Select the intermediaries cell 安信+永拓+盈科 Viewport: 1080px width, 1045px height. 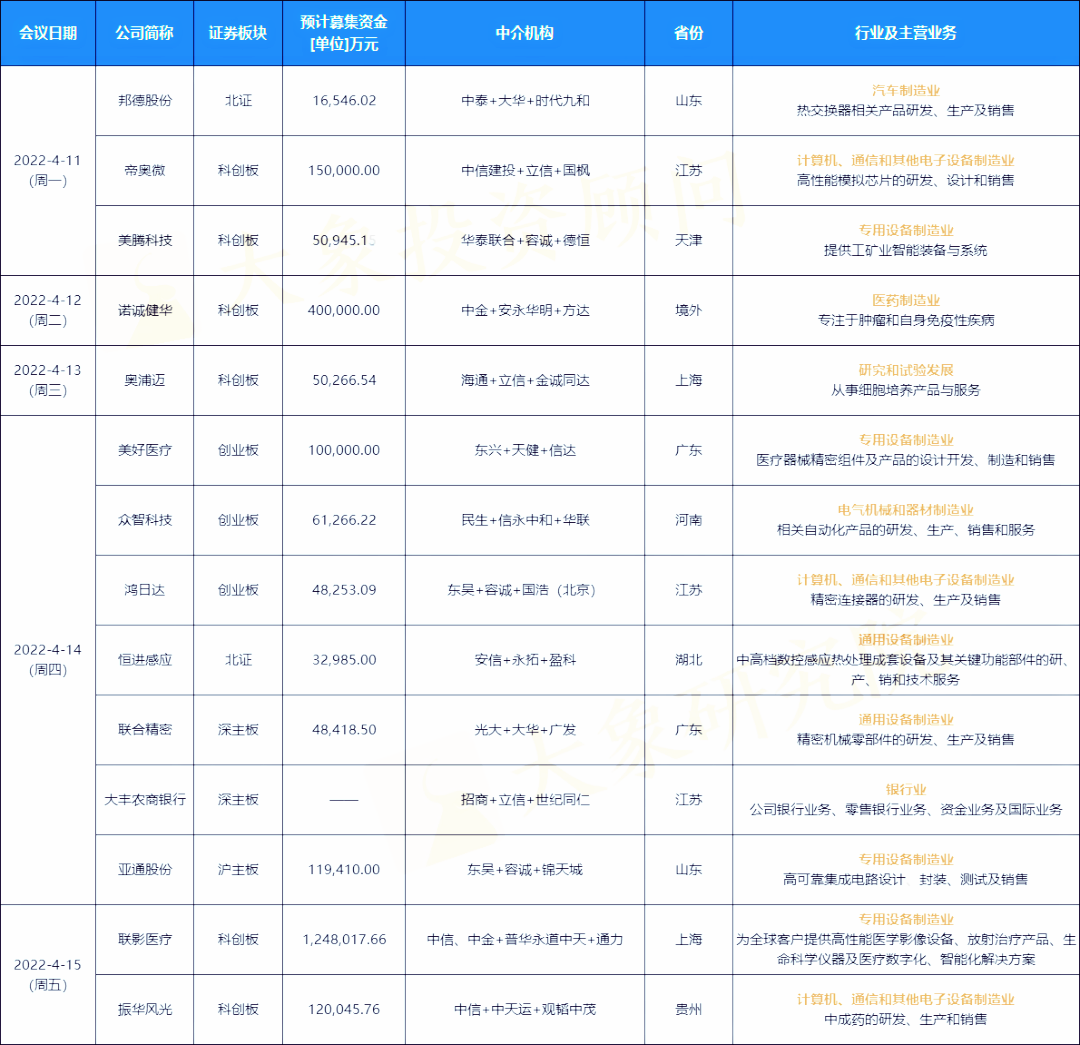click(525, 660)
